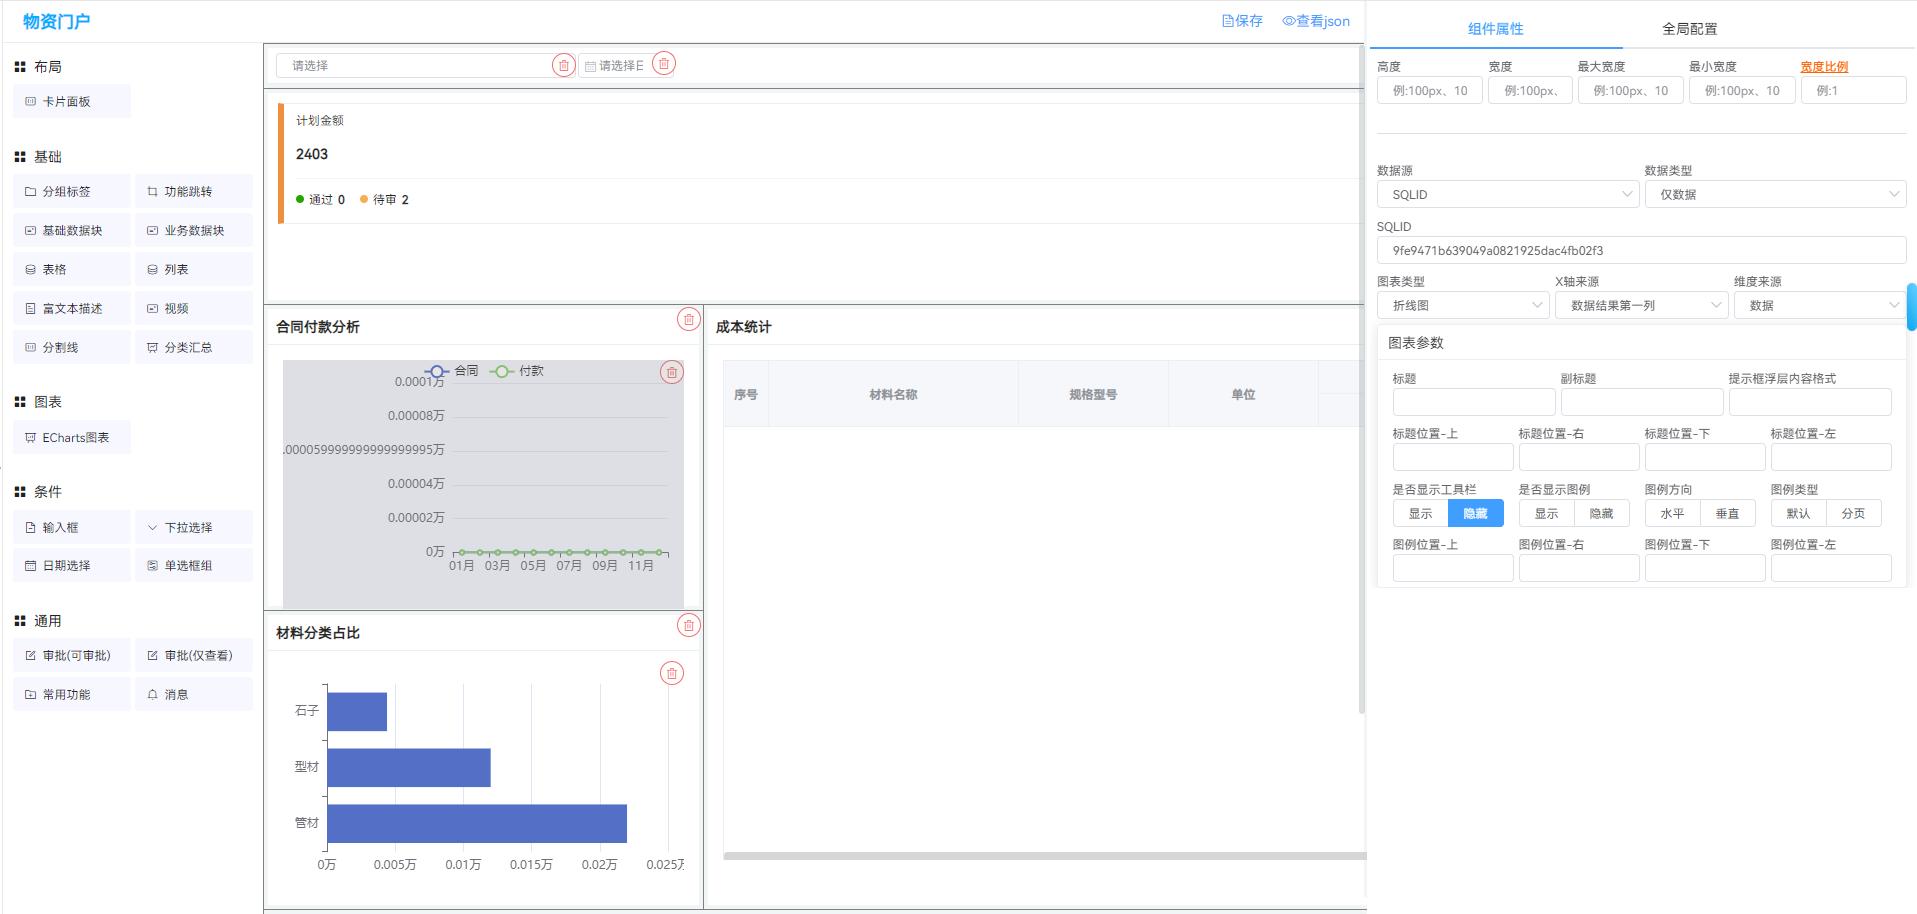Remove the line chart inside 合同付款分析
This screenshot has width=1917, height=914.
671,372
